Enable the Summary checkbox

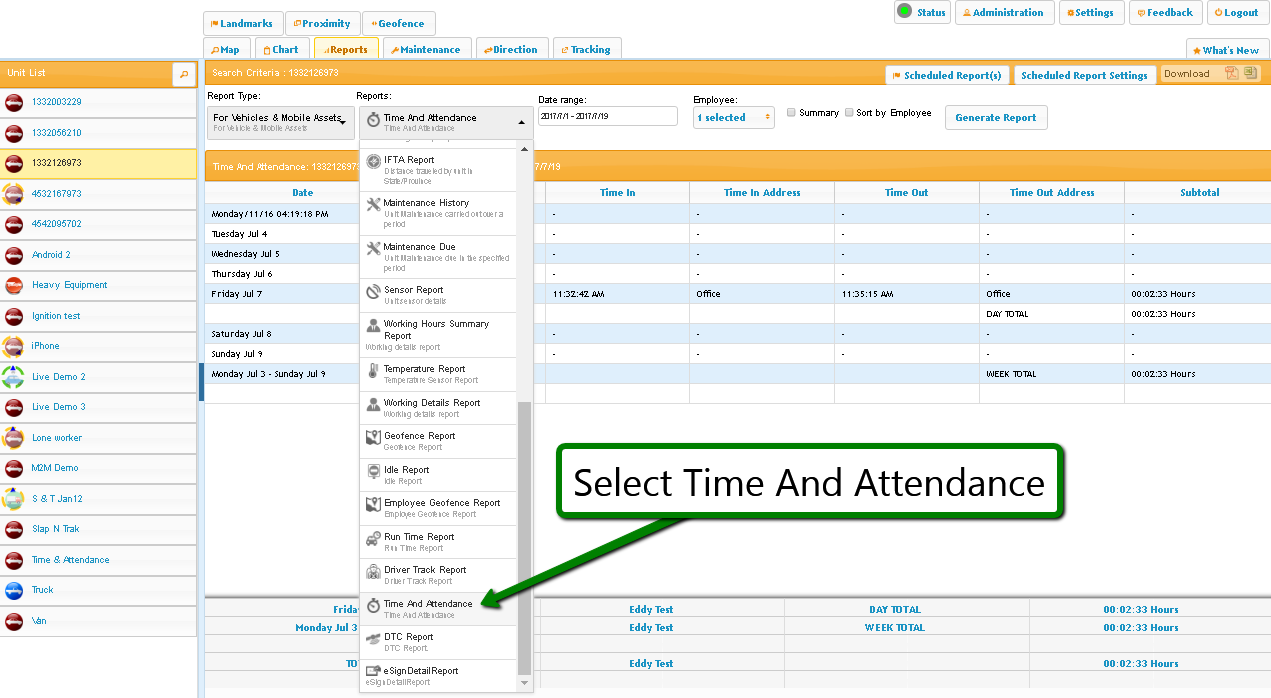coord(791,113)
